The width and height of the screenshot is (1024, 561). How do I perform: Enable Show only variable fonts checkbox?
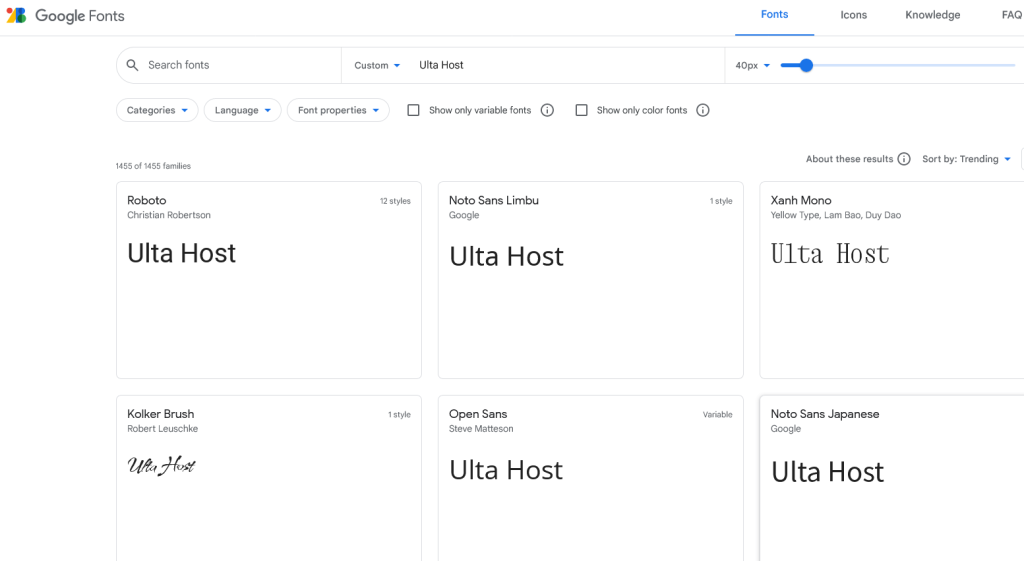(413, 110)
